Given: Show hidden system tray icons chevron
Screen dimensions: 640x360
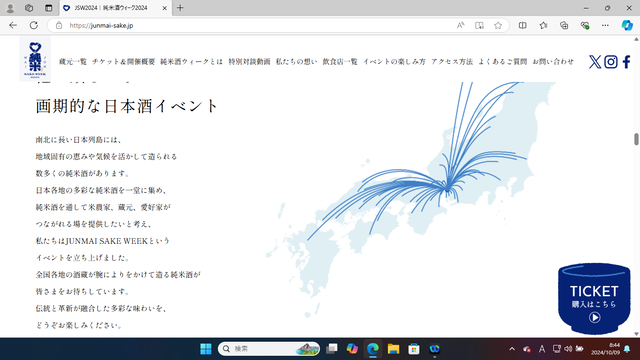Looking at the screenshot, I should point(512,349).
